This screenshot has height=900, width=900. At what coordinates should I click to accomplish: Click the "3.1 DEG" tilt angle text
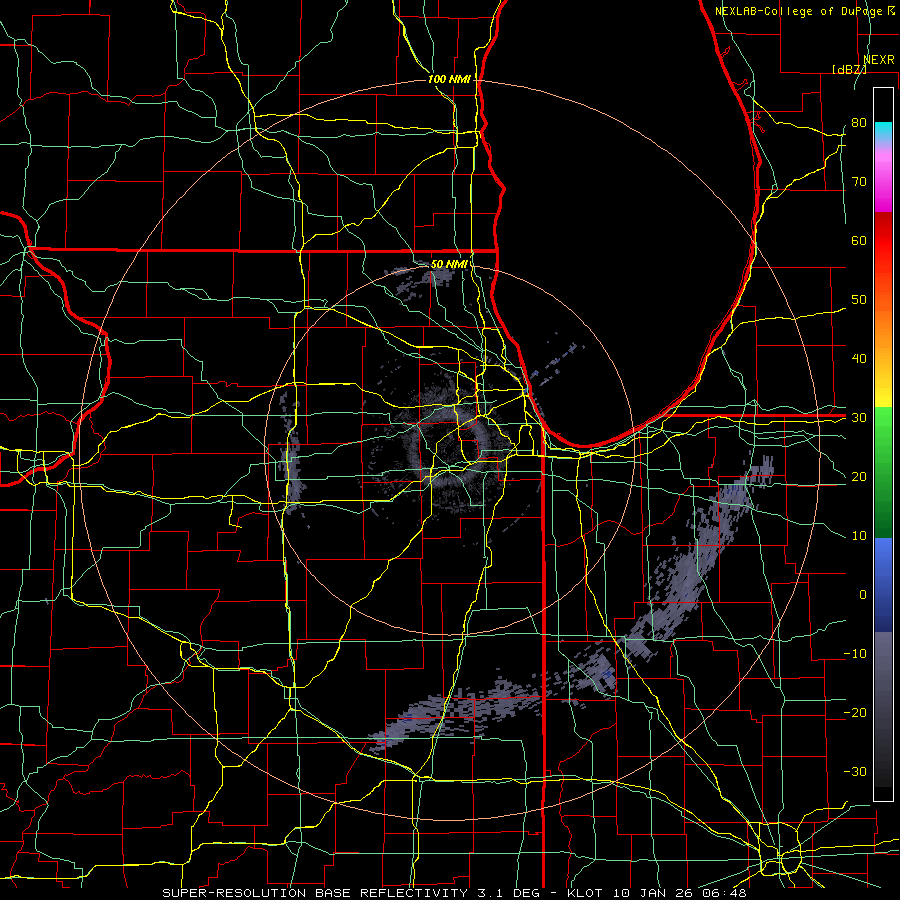point(509,893)
